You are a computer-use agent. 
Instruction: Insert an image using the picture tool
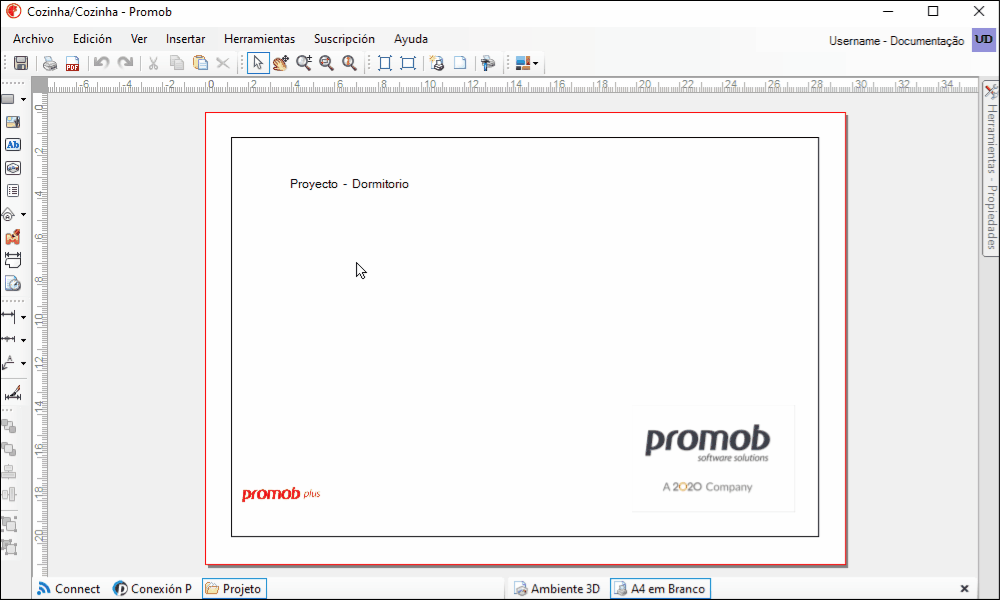tap(13, 122)
